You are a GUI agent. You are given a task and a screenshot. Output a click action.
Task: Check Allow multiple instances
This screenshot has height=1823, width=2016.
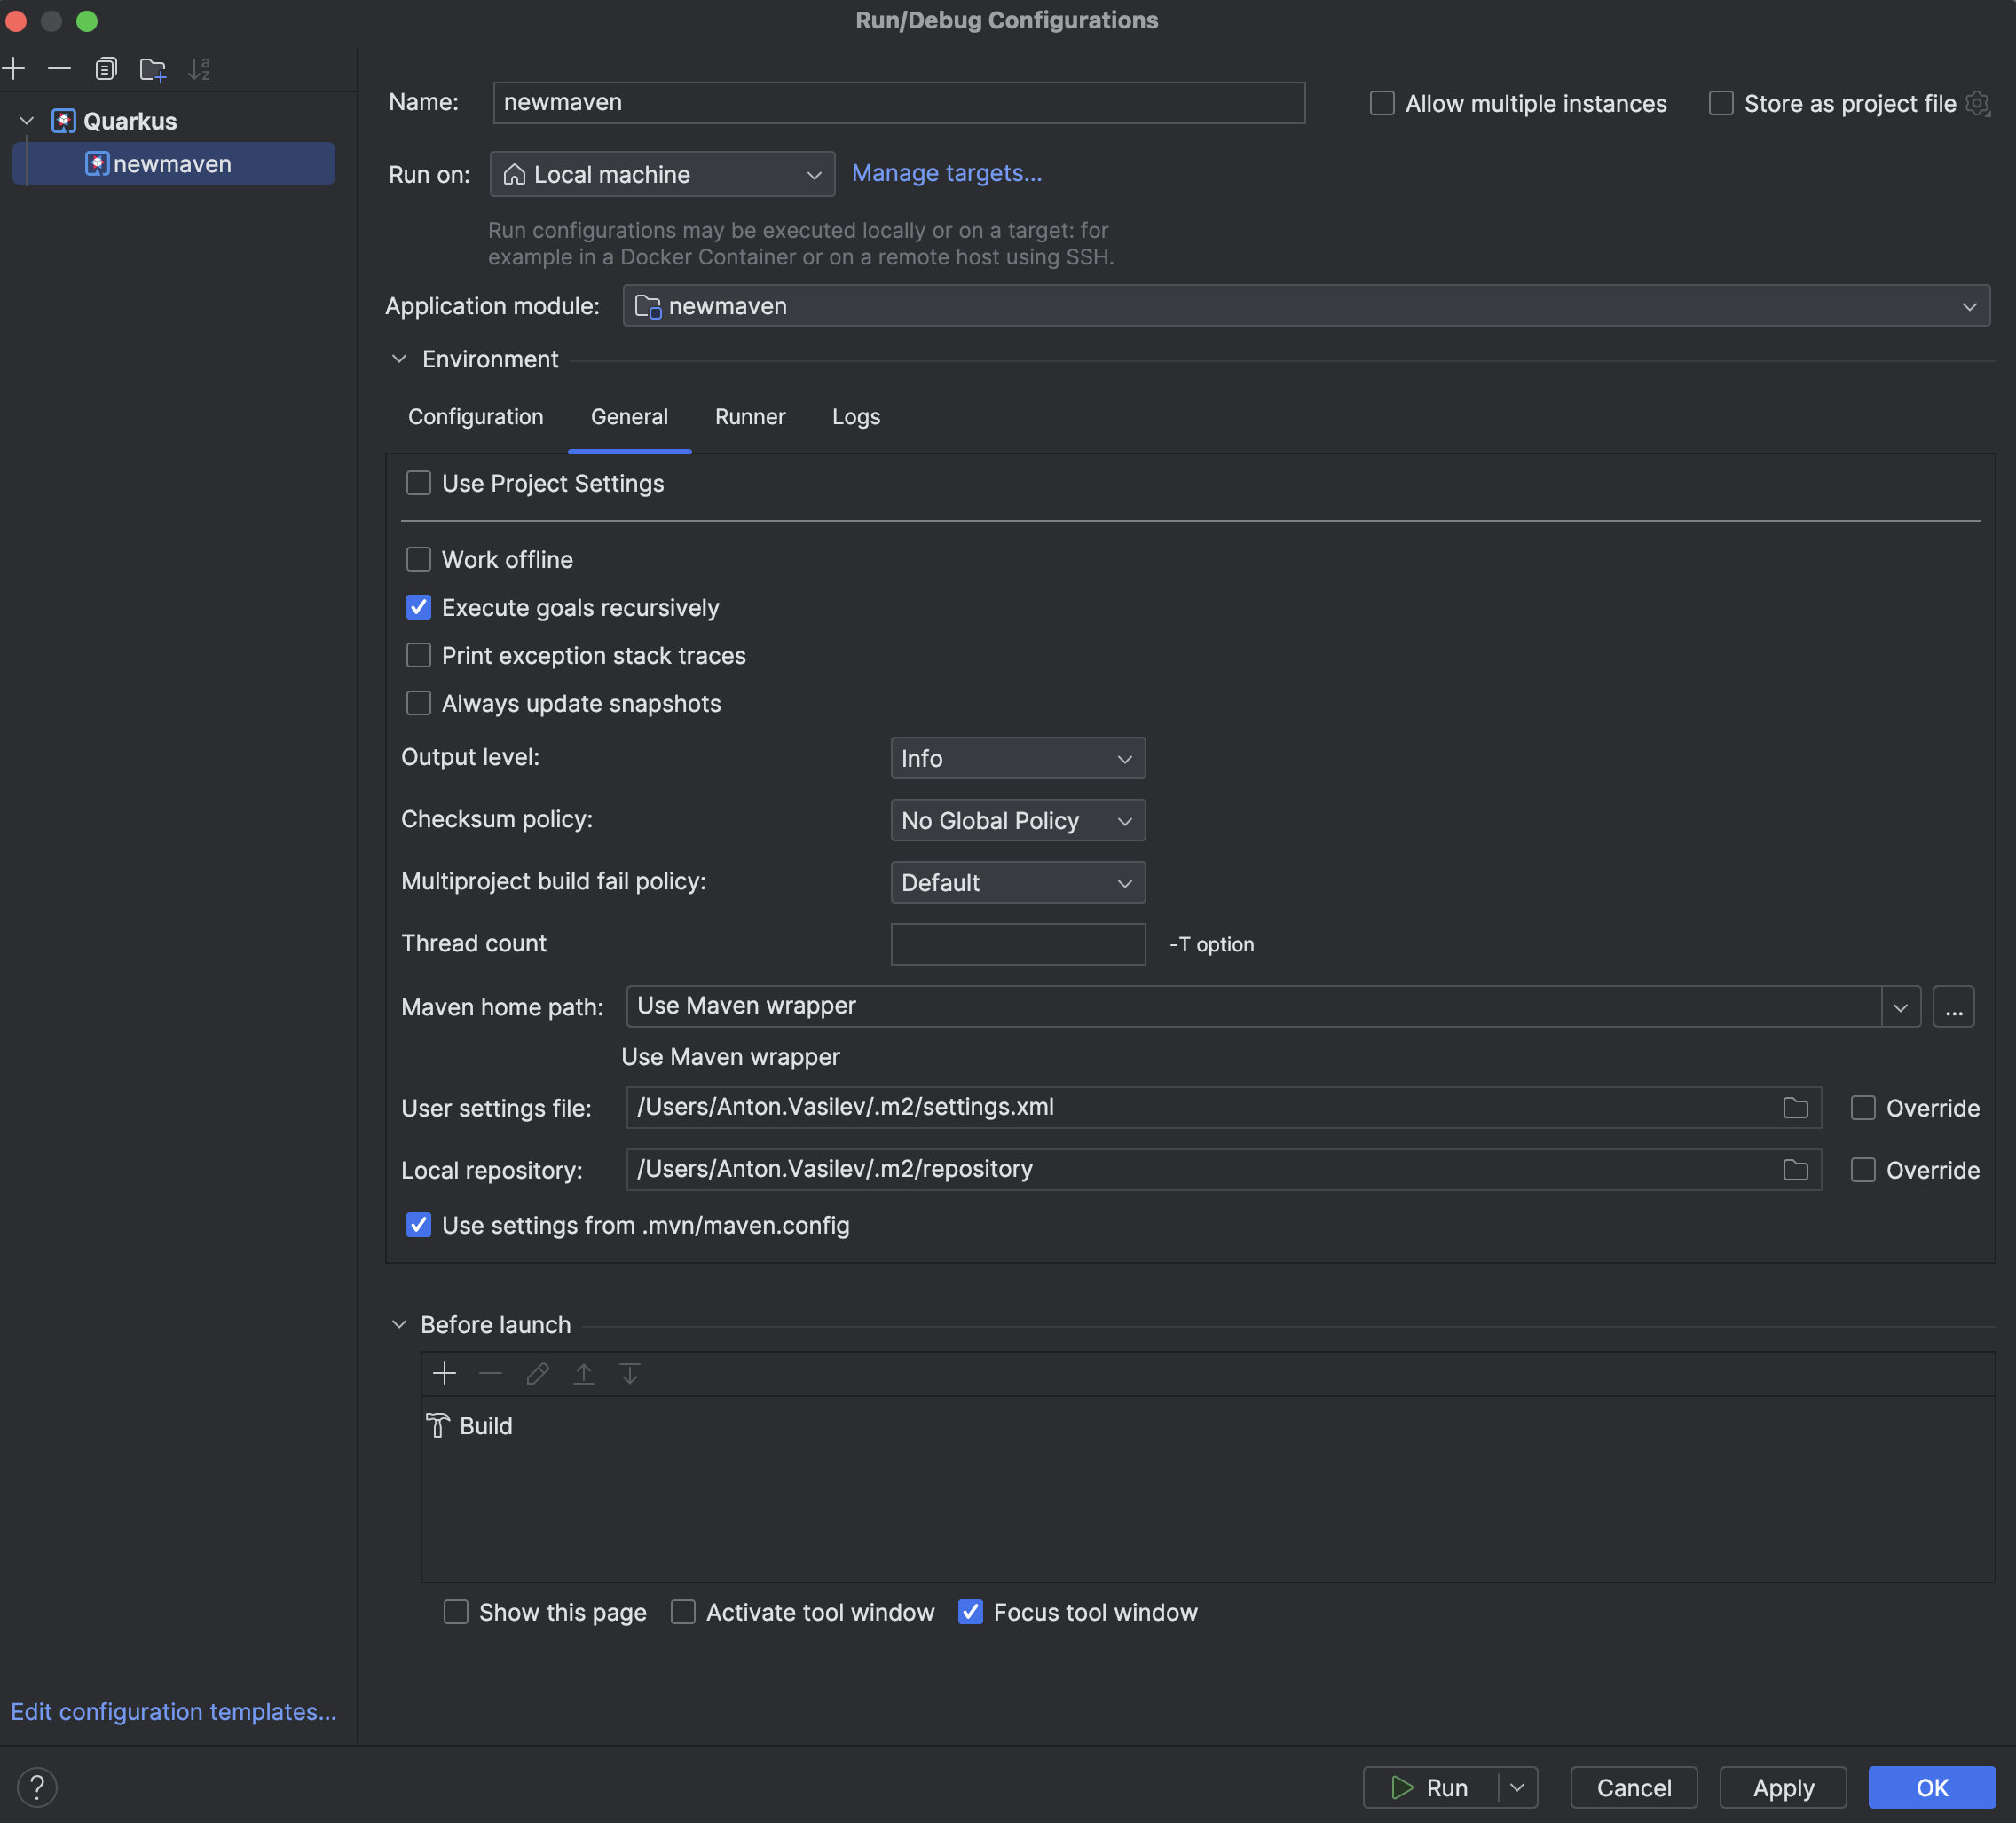(x=1382, y=103)
